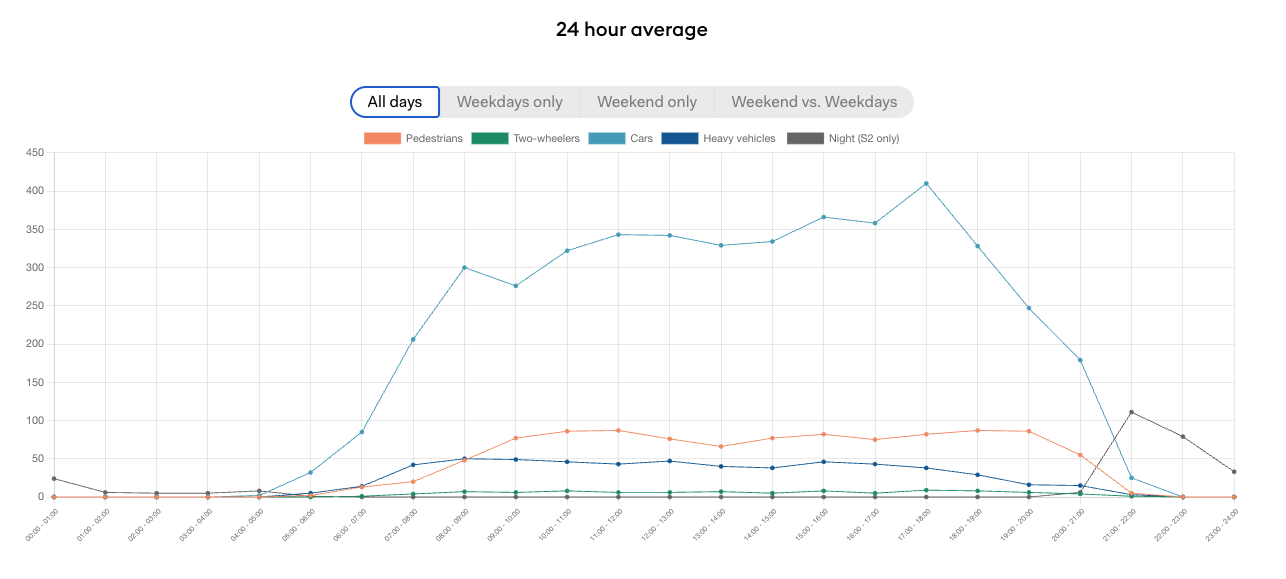The image size is (1286, 579).
Task: Click Pedestrians data point at 11:00 - 12:00
Action: click(618, 430)
